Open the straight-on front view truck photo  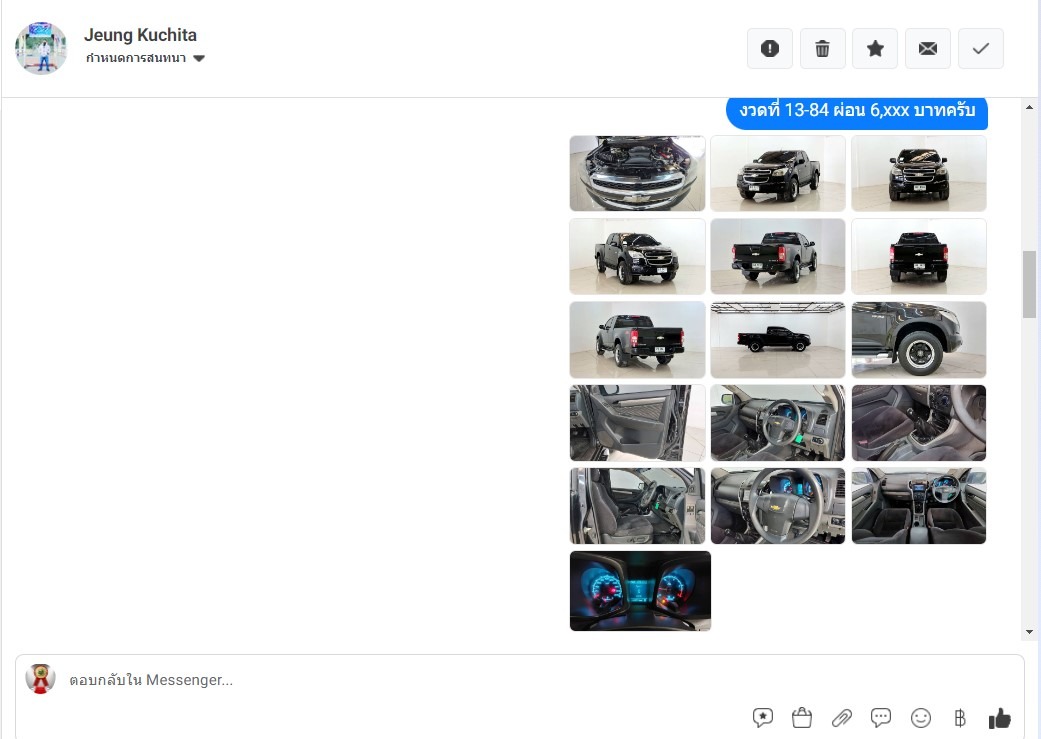pos(919,173)
